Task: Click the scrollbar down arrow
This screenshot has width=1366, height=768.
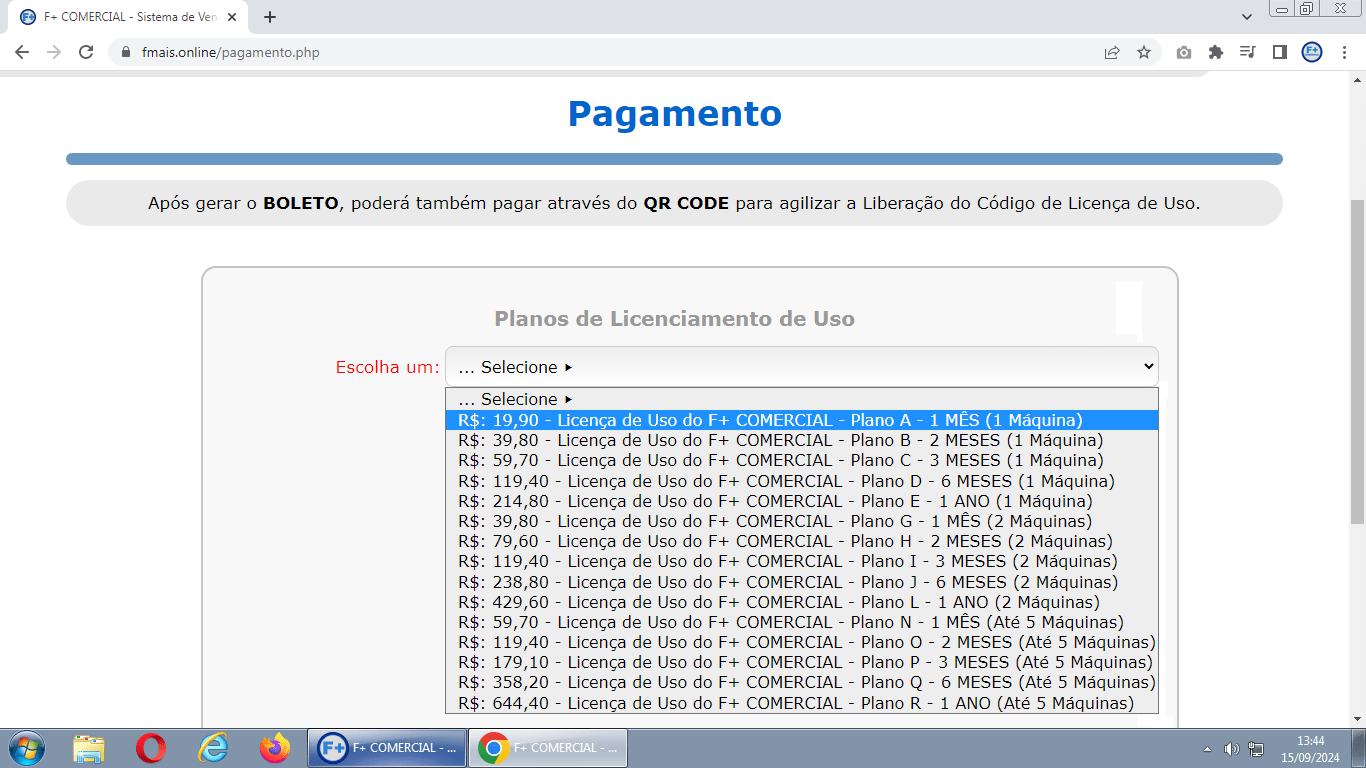Action: (1357, 719)
